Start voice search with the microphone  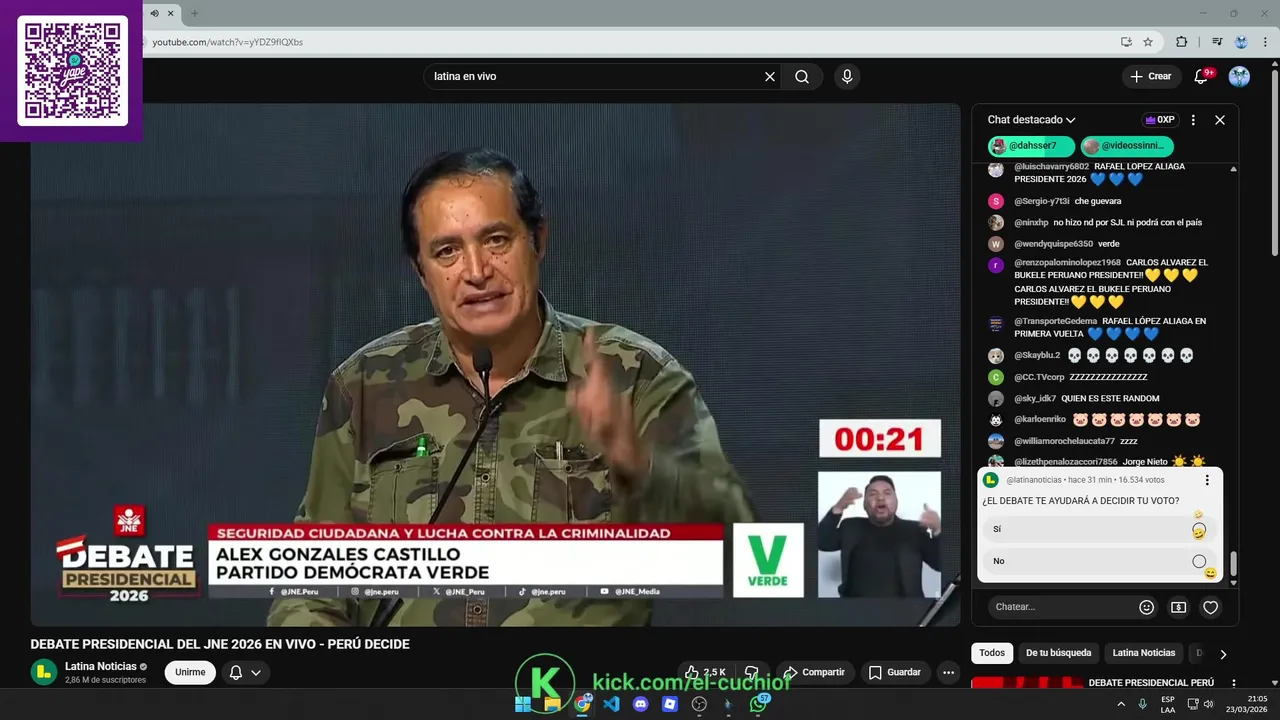[847, 77]
